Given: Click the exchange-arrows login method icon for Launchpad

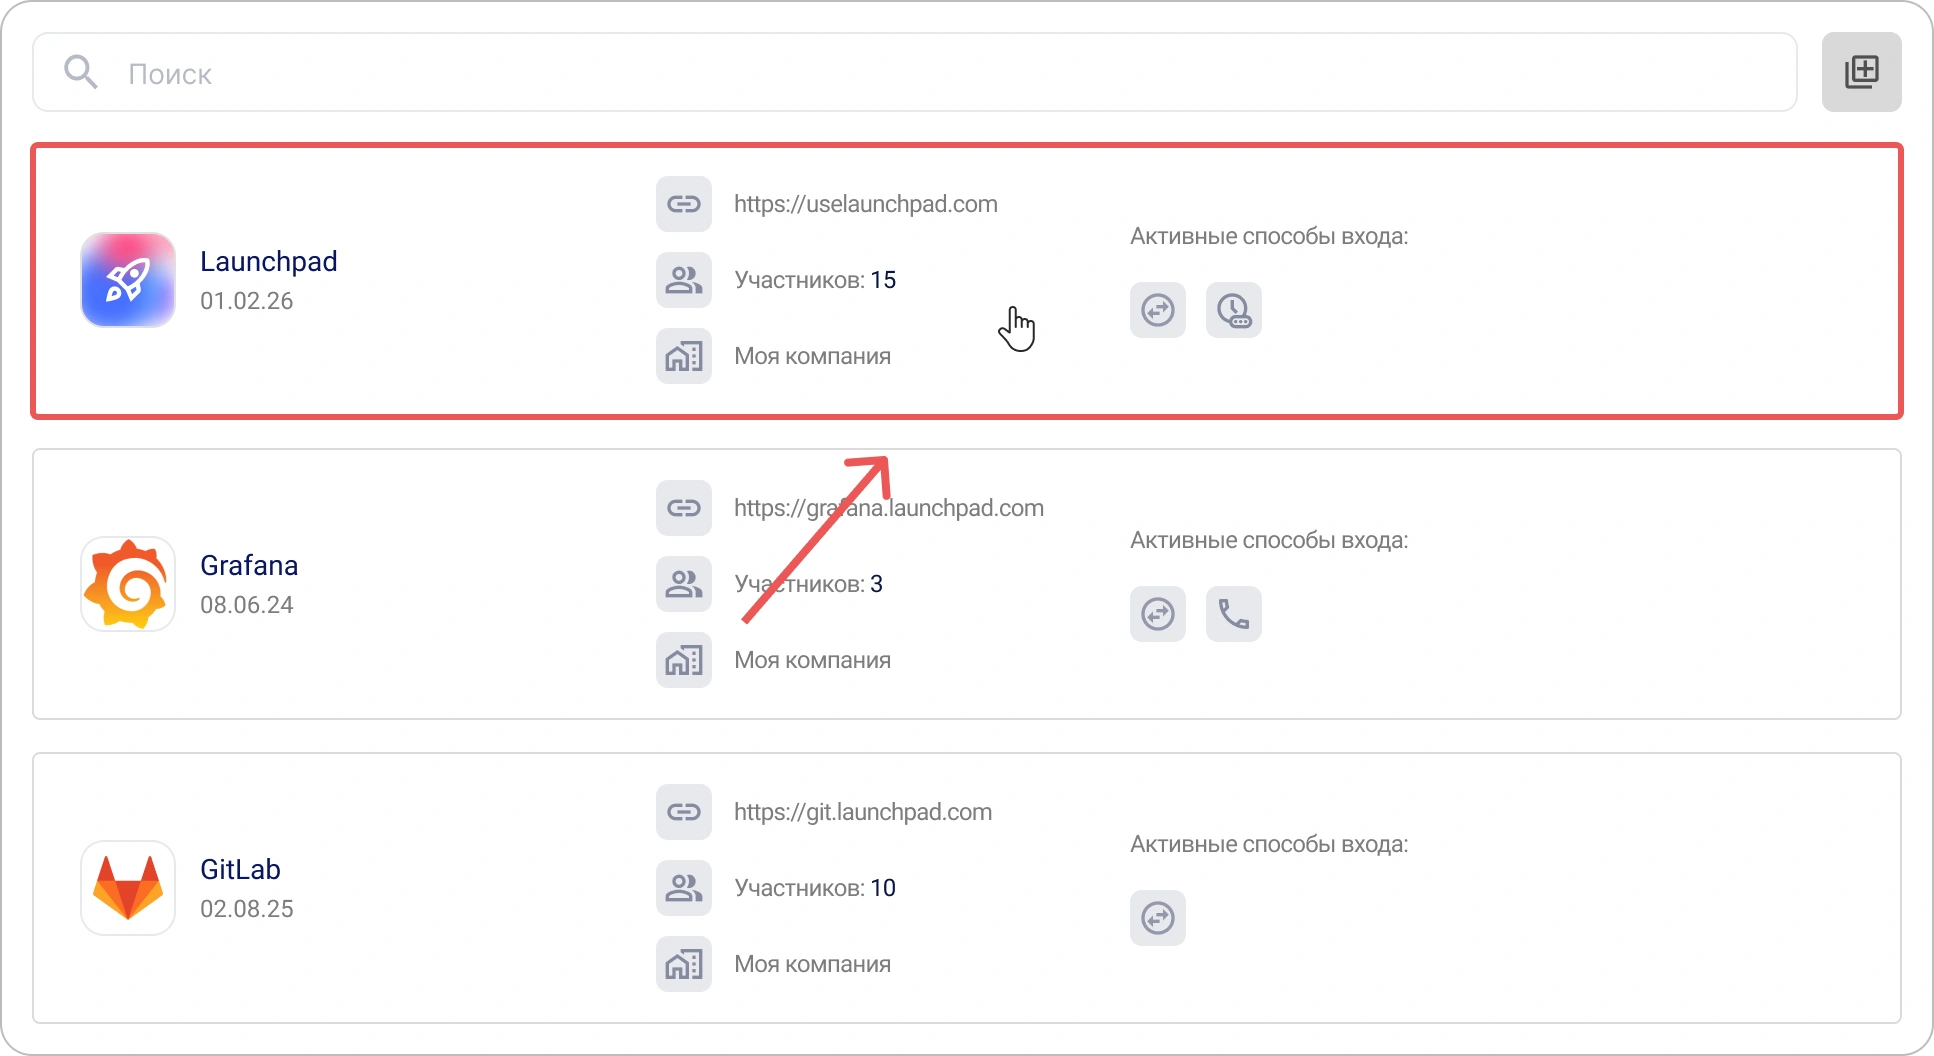Looking at the screenshot, I should click(x=1157, y=311).
